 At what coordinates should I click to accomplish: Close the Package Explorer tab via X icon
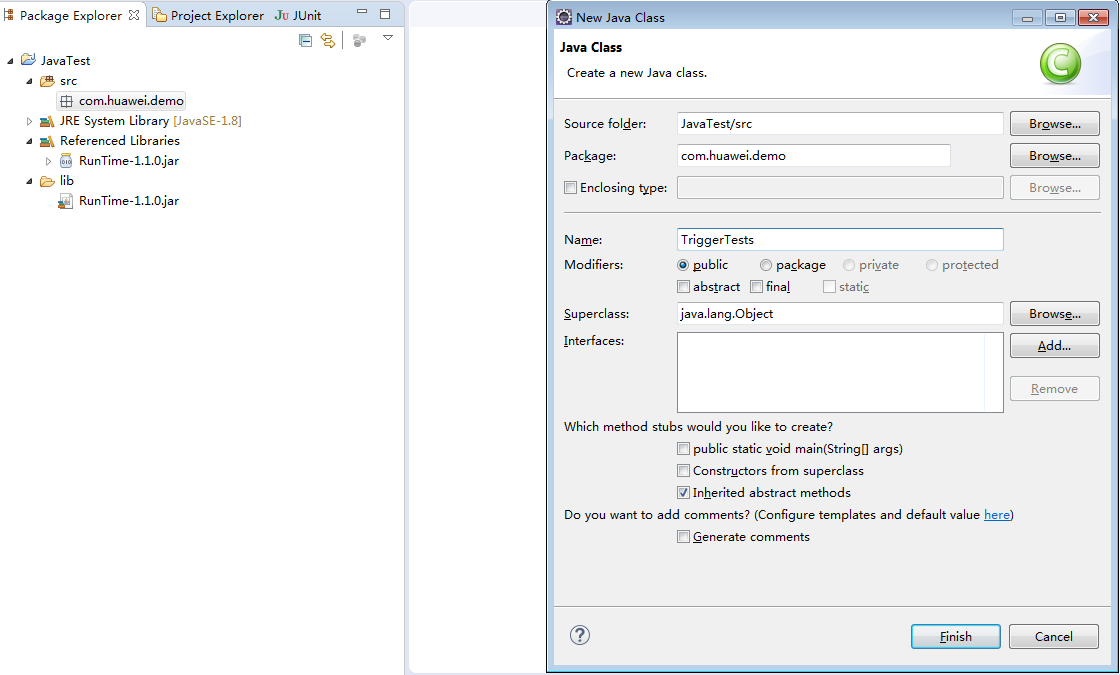(x=134, y=15)
